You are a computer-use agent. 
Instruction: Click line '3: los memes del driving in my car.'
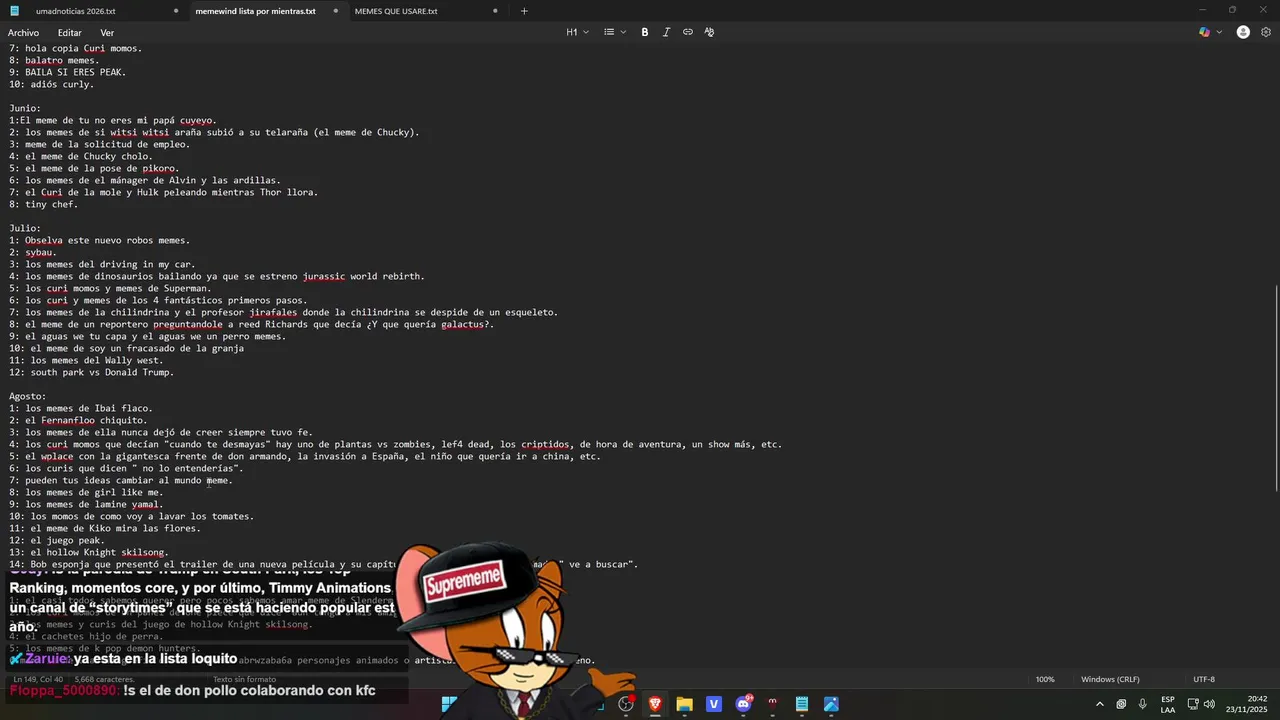click(x=102, y=264)
